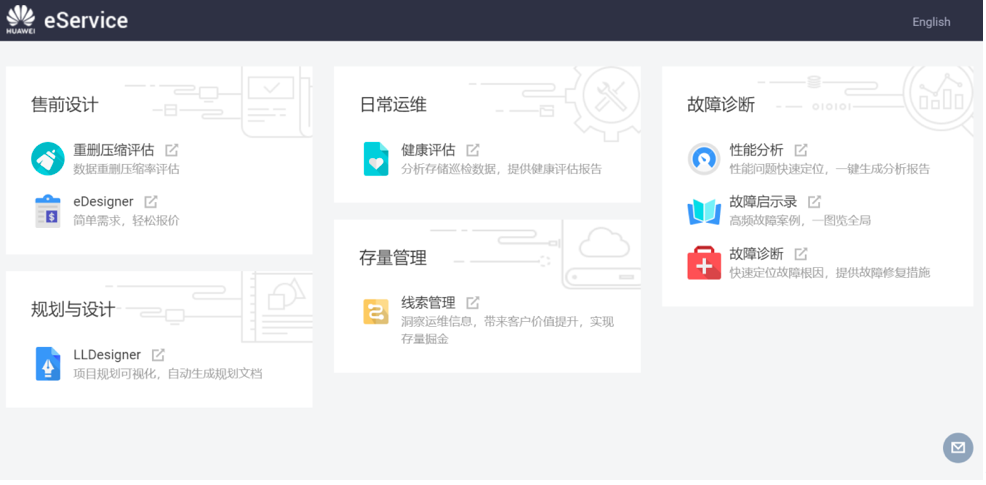This screenshot has width=986, height=485.
Task: Click external-link icon beside 线索管理
Action: tap(473, 303)
